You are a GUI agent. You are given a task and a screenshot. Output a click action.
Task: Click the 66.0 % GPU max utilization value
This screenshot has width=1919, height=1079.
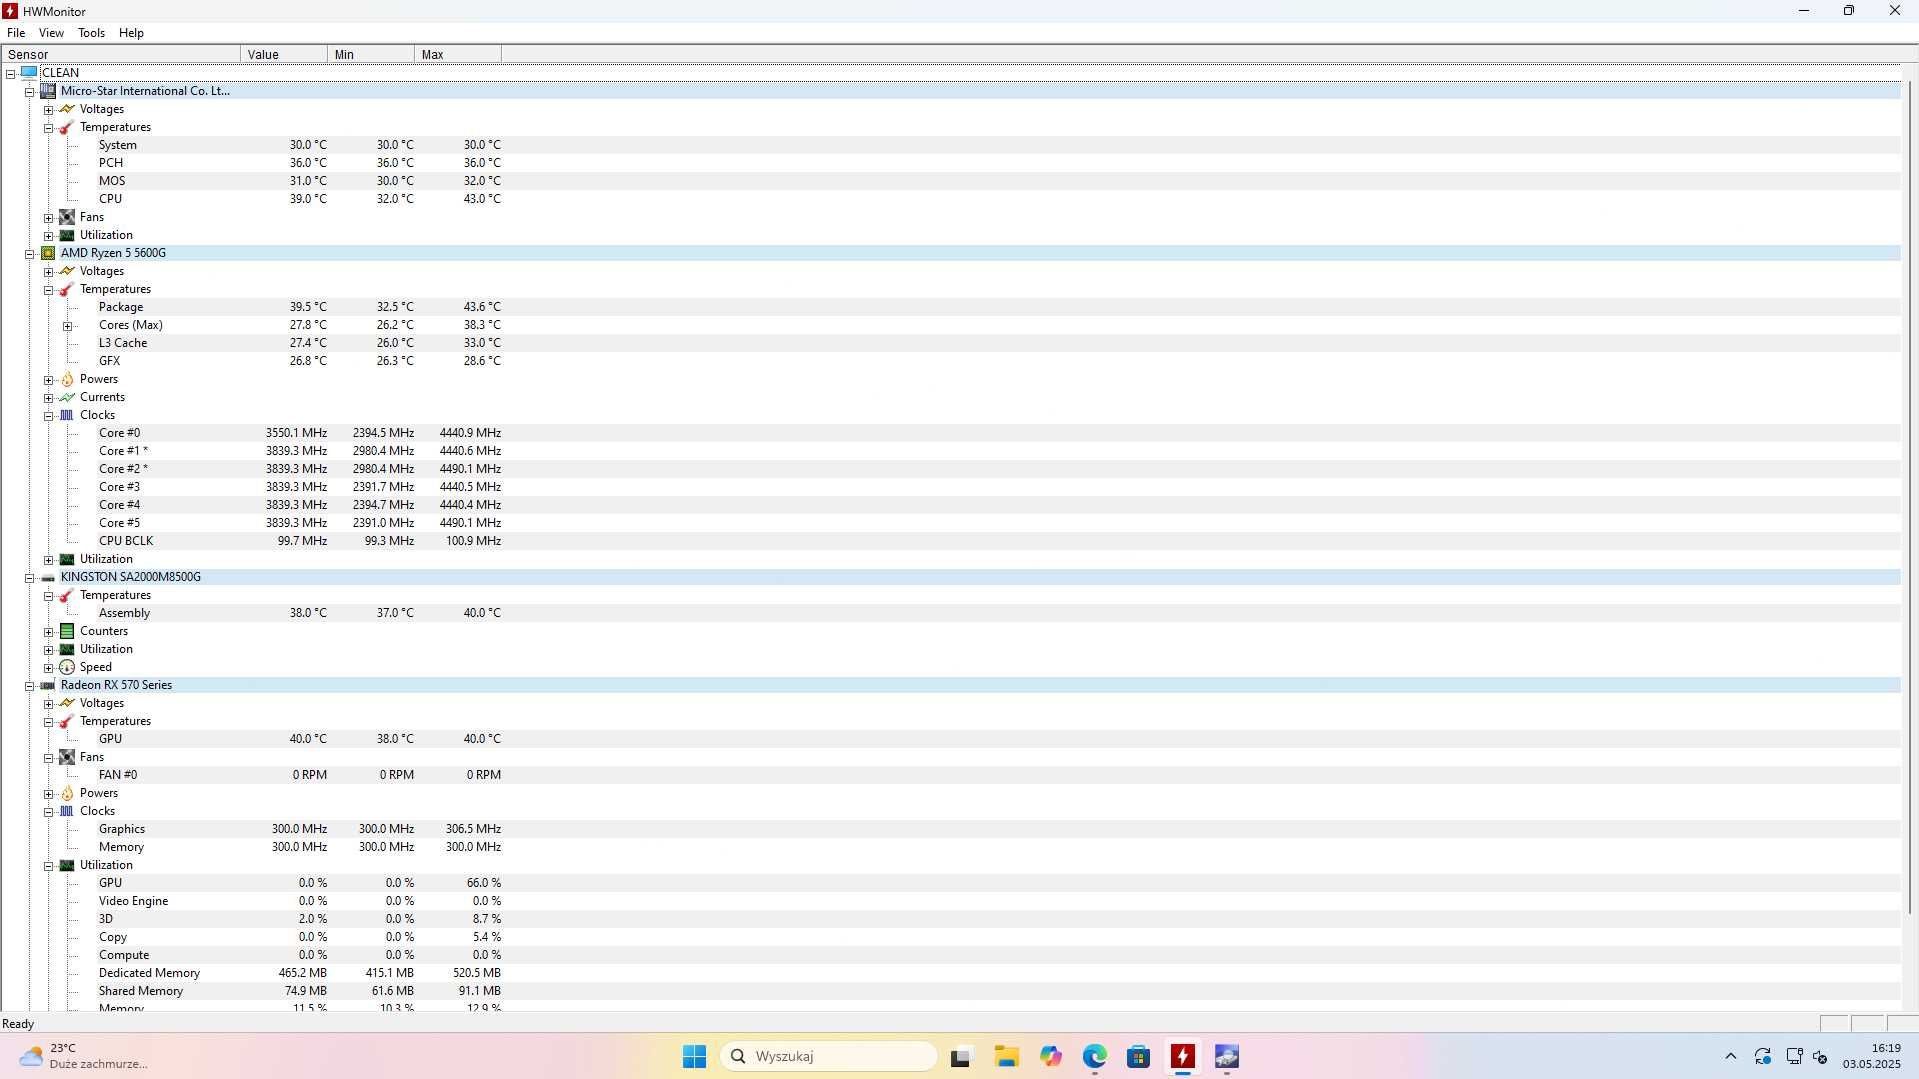click(484, 883)
